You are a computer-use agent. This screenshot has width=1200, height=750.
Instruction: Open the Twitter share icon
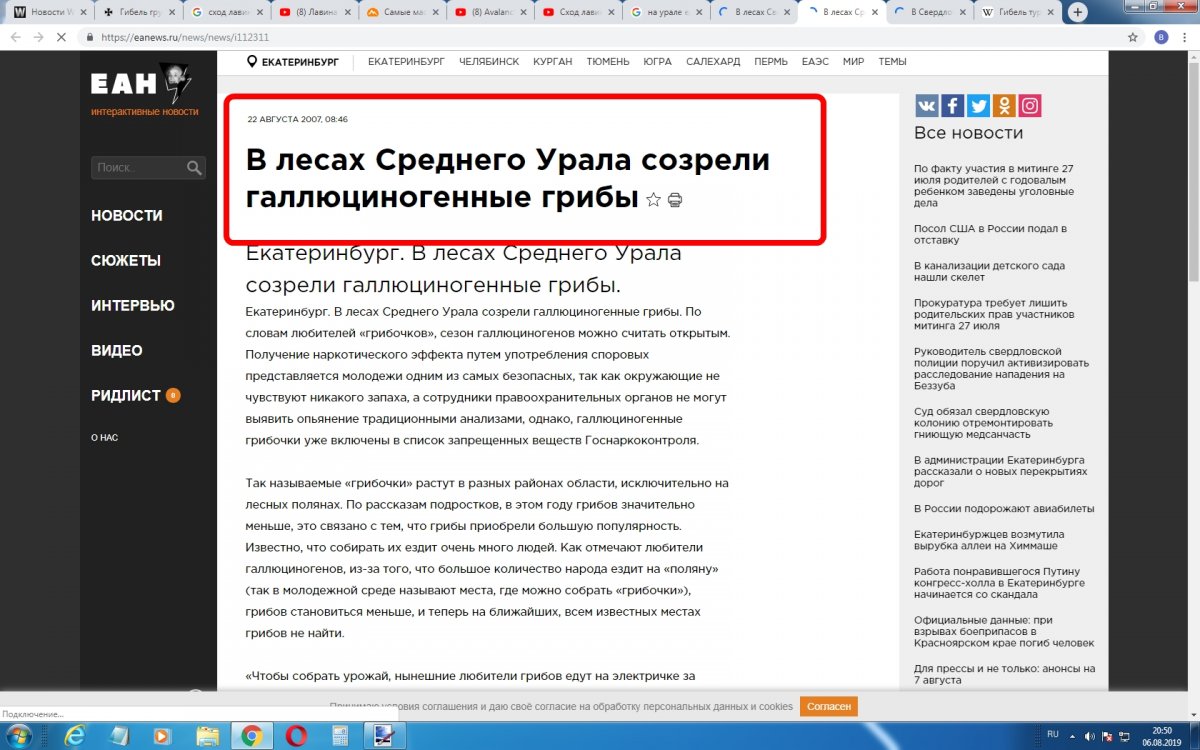(x=978, y=106)
